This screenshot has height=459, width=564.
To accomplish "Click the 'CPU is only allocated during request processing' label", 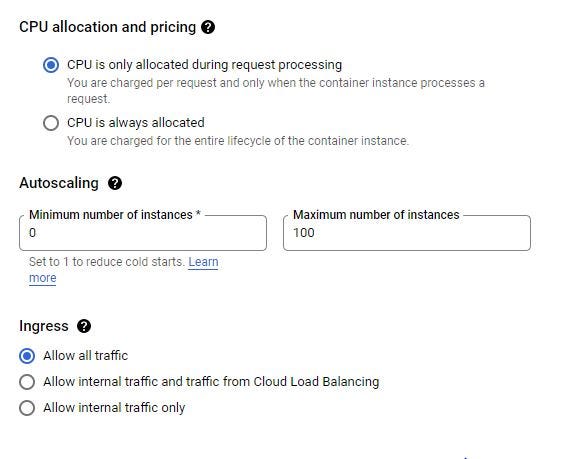I will click(x=204, y=65).
